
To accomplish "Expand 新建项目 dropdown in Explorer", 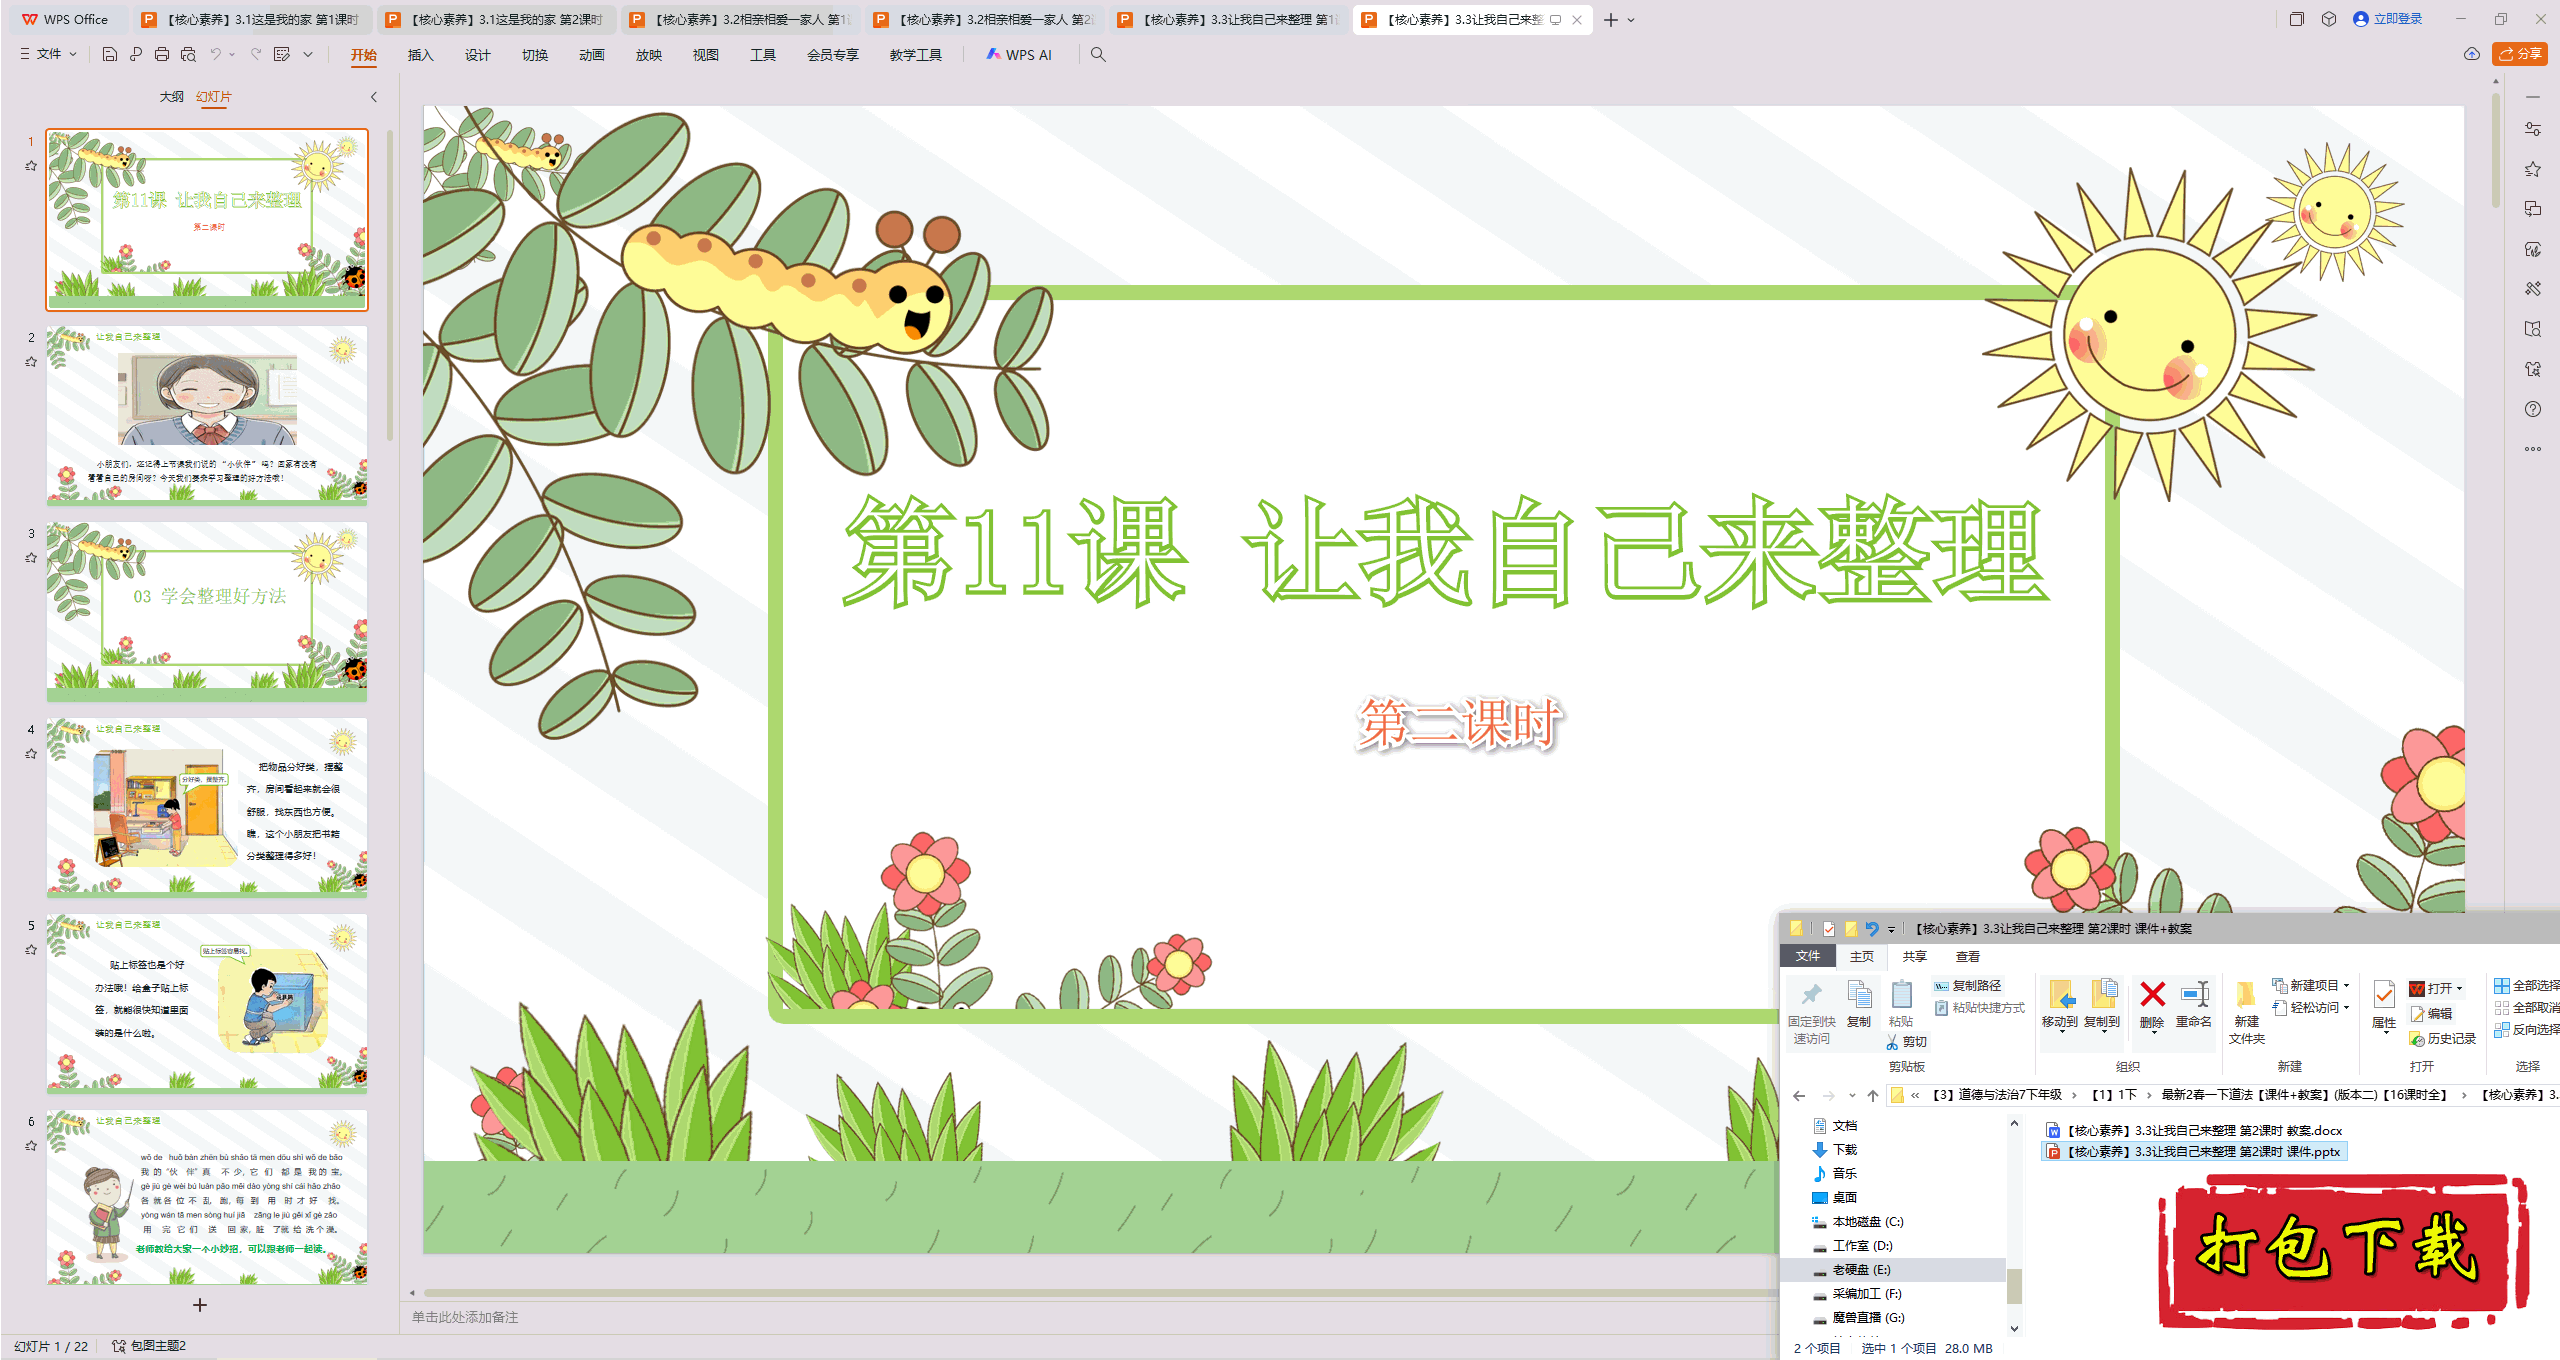I will (2346, 985).
